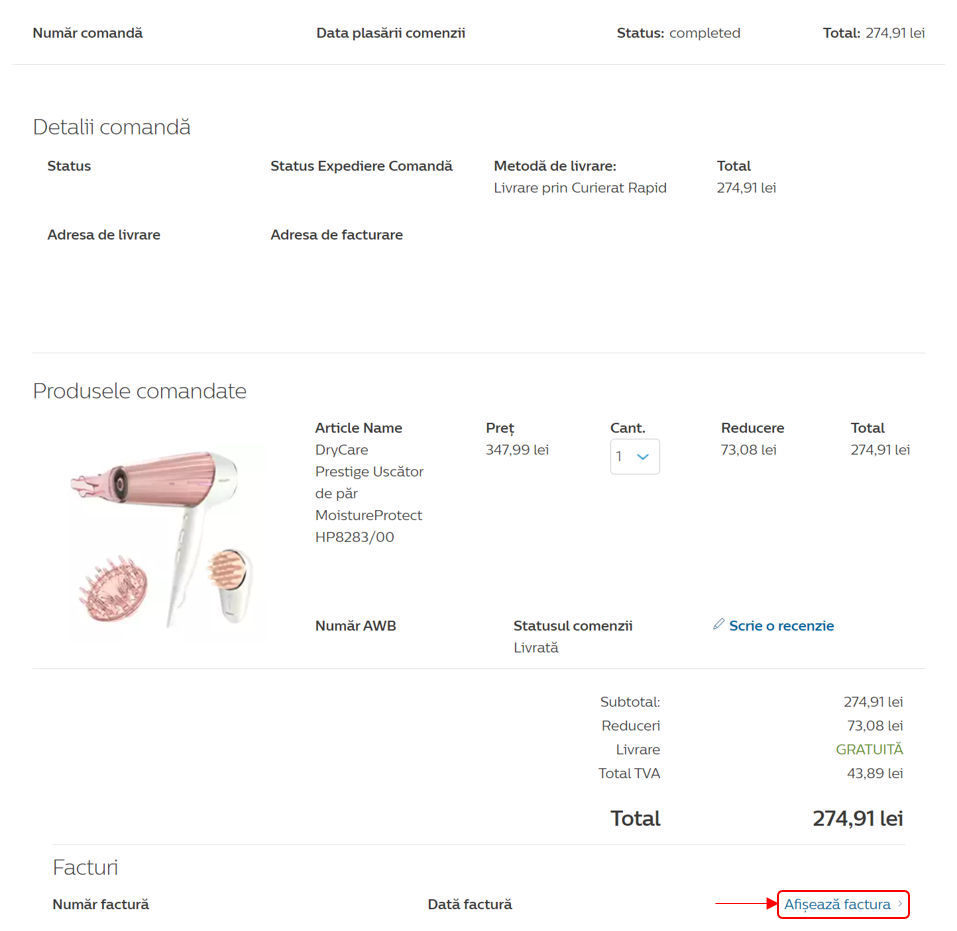The width and height of the screenshot is (957, 931).
Task: Click the Scrie o recenzie link
Action: (781, 626)
